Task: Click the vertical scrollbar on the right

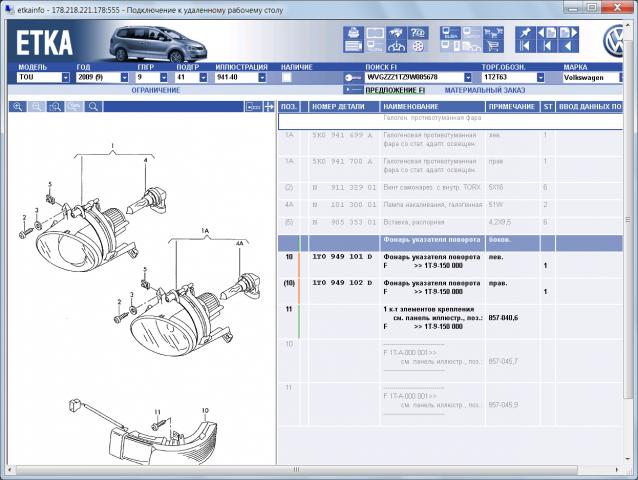Action: tap(628, 220)
